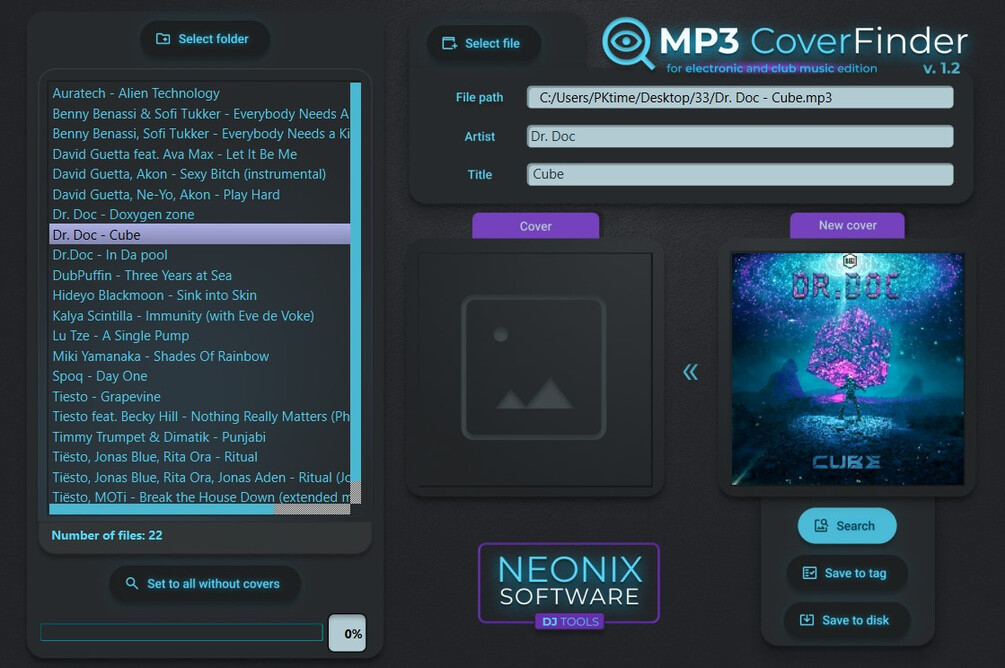This screenshot has height=668, width=1005.
Task: Select David Guetta feat. Ava Max track
Action: click(199, 154)
